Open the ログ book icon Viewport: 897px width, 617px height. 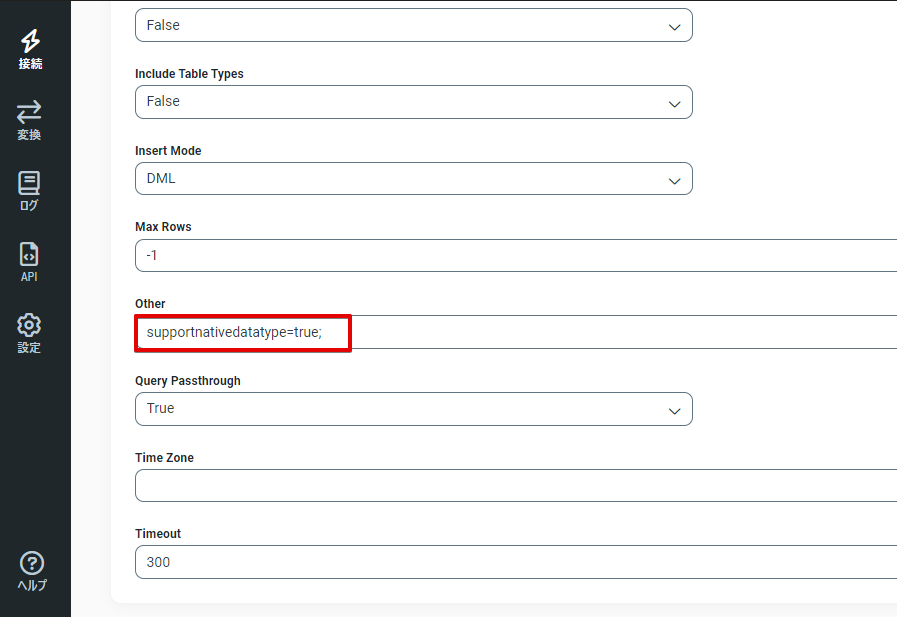point(30,183)
